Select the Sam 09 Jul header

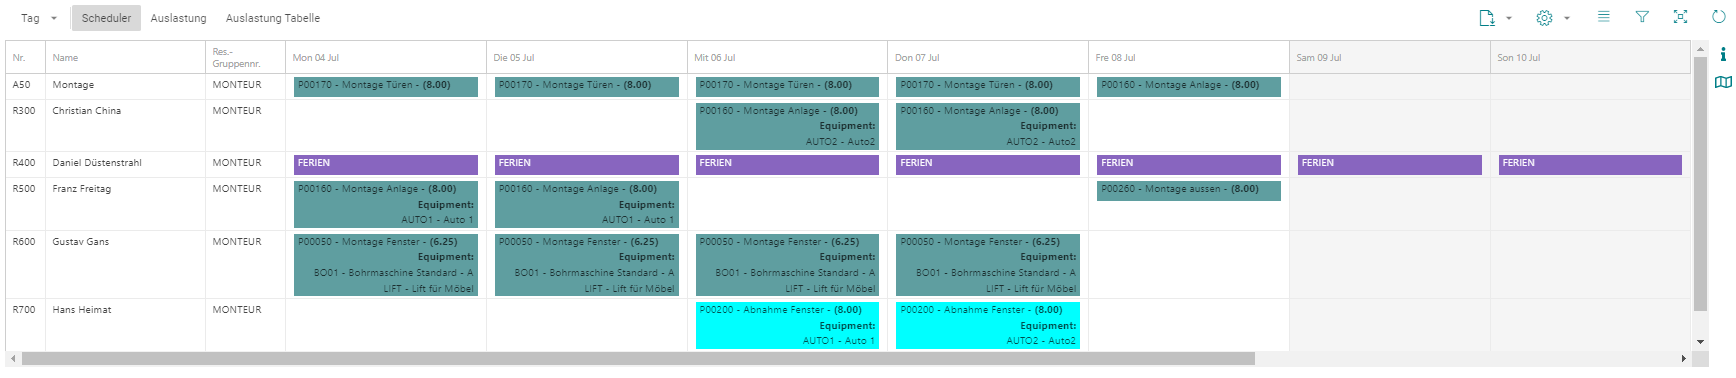pos(1390,57)
